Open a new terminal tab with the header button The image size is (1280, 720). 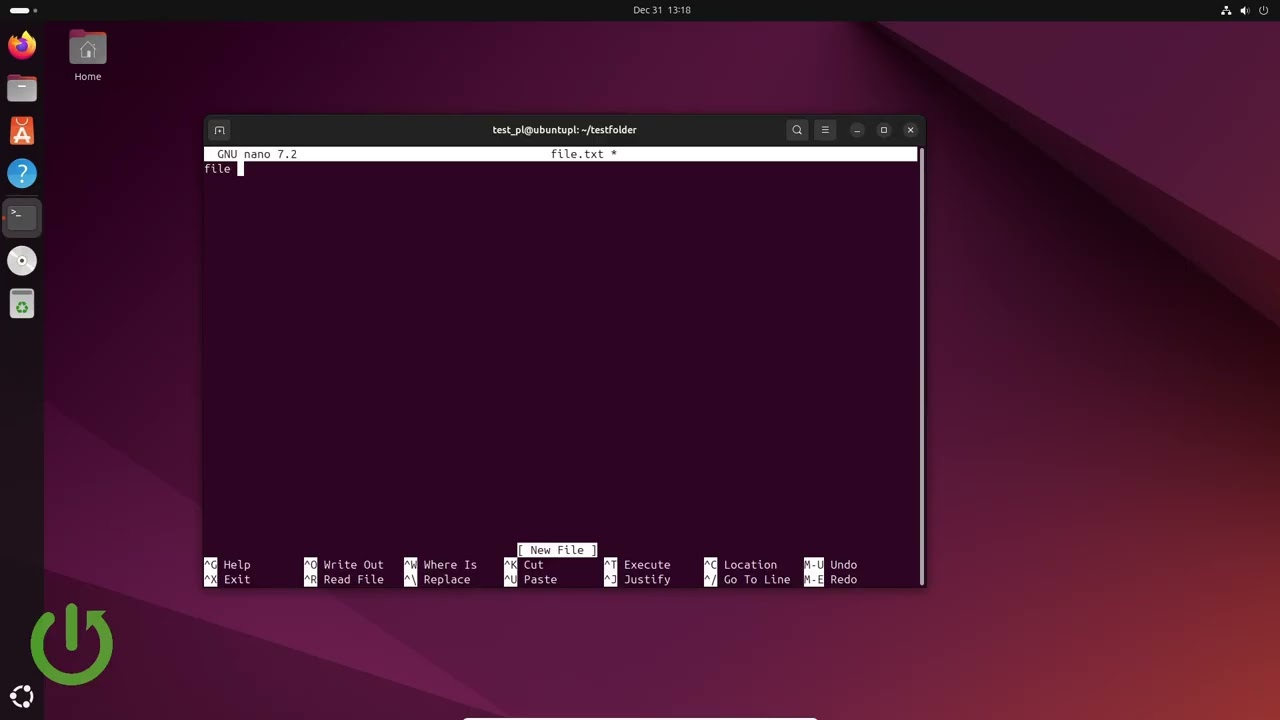coord(220,130)
